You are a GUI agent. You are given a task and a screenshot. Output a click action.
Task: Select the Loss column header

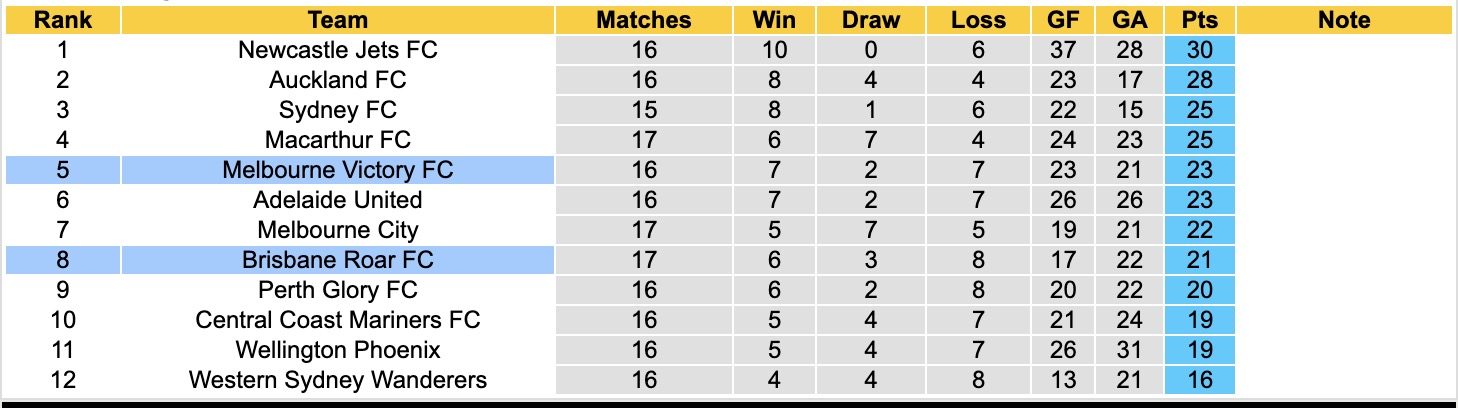977,20
